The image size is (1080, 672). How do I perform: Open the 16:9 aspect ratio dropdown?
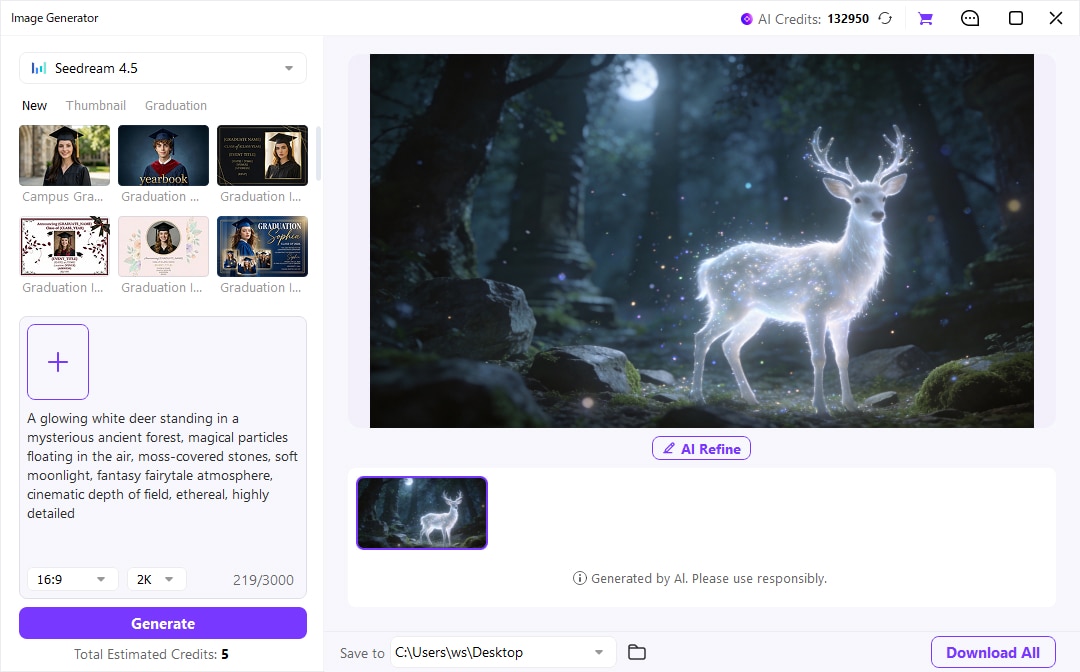coord(72,579)
